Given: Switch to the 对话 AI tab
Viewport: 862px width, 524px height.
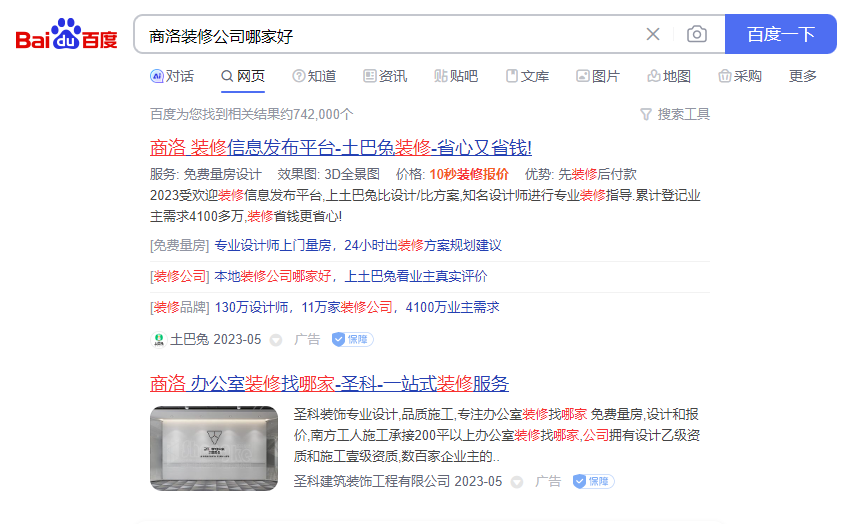Looking at the screenshot, I should coord(172,76).
